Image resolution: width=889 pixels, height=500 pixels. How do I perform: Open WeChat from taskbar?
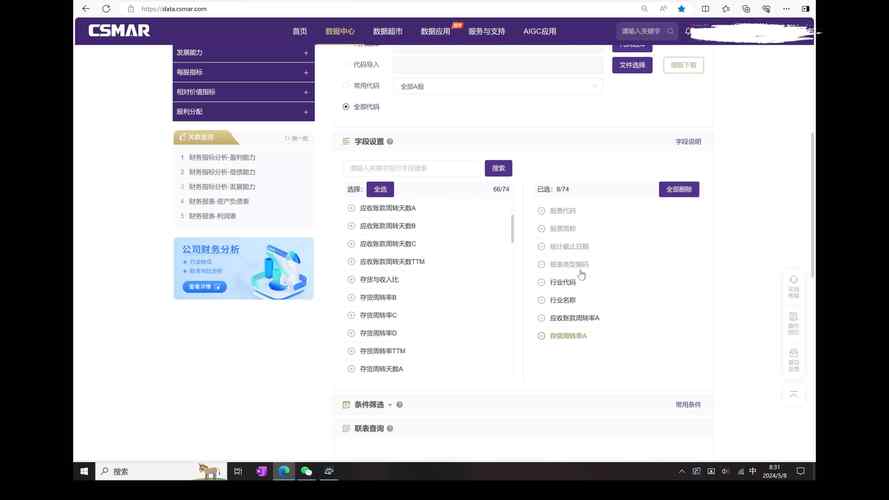[306, 471]
